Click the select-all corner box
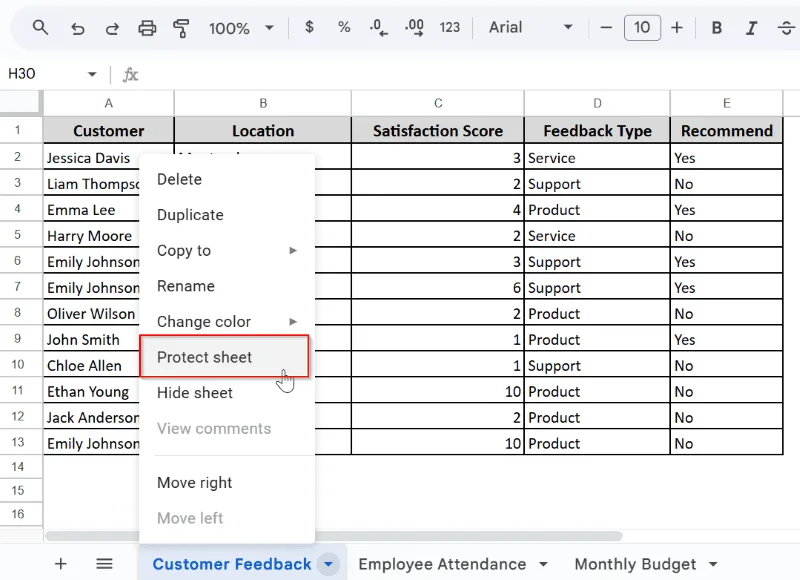Screen dimensions: 800x580 tap(20, 103)
